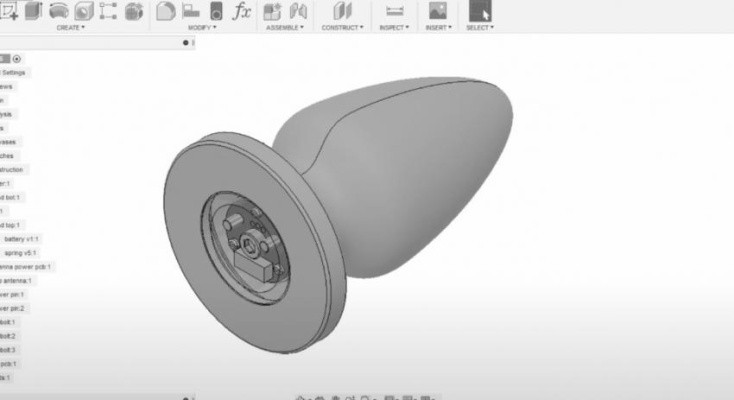The height and width of the screenshot is (400, 734).
Task: Click the Measure ruler icon
Action: click(393, 11)
